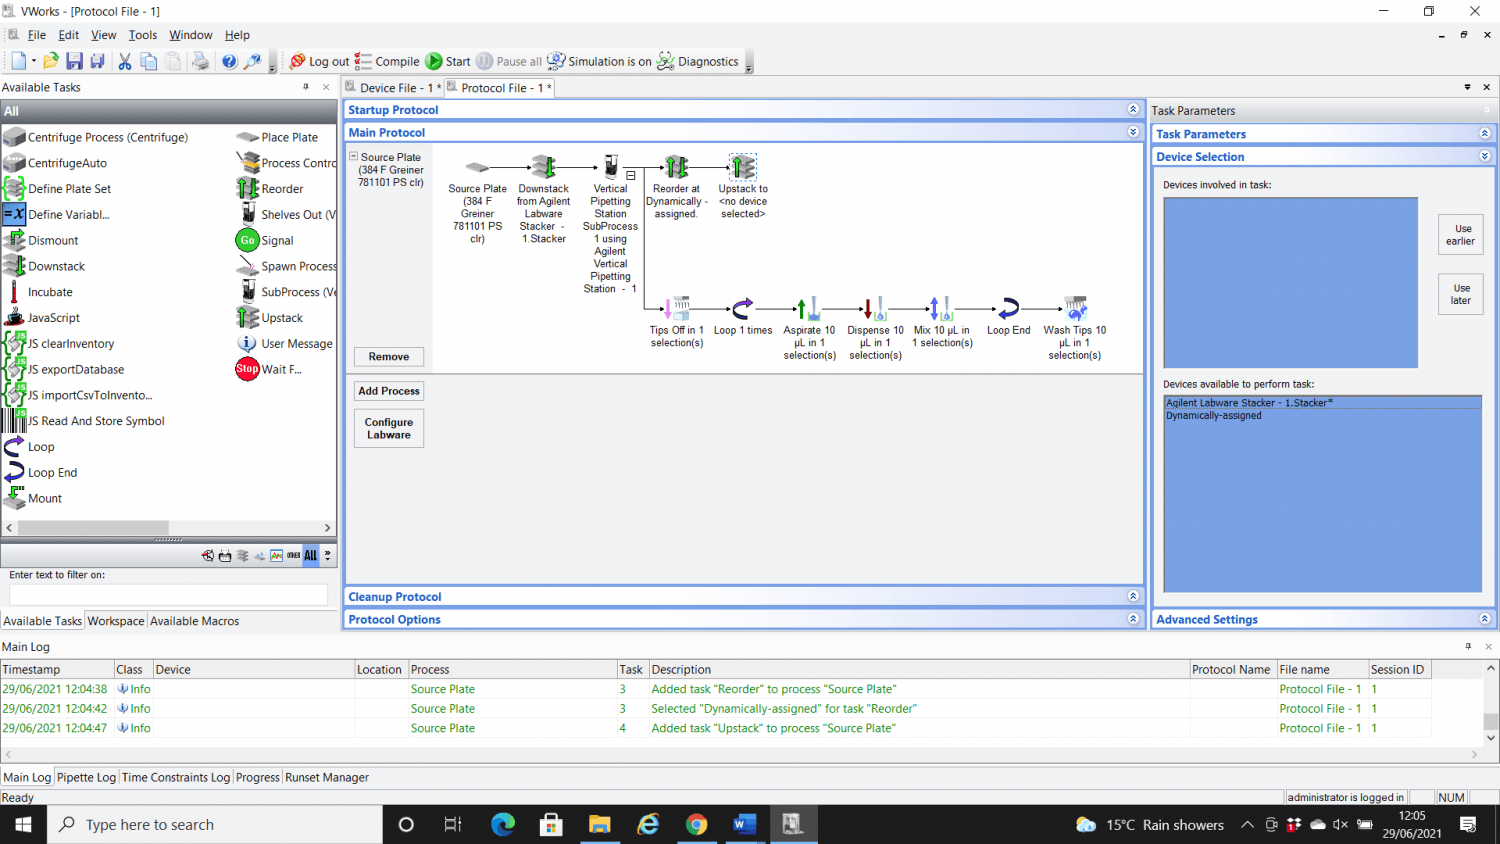Collapse the Source Plate process tree
The width and height of the screenshot is (1500, 844).
[353, 156]
